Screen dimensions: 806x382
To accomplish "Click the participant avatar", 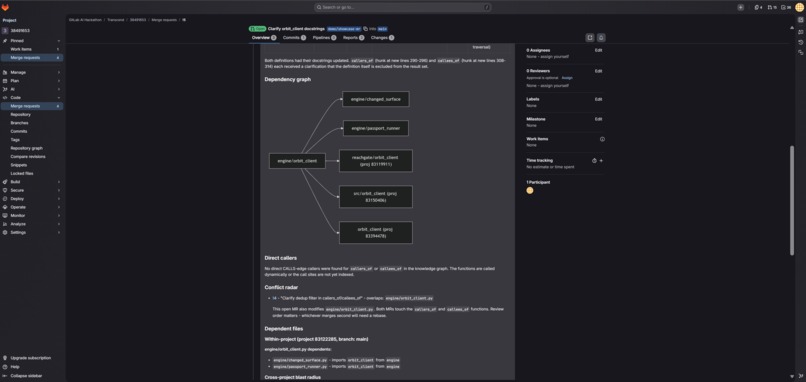I will pos(530,190).
